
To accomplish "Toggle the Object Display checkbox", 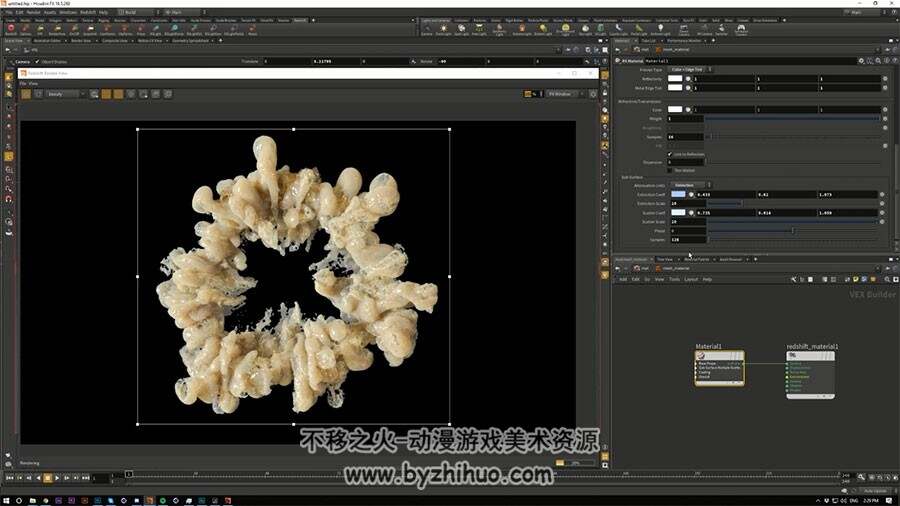I will 37,61.
